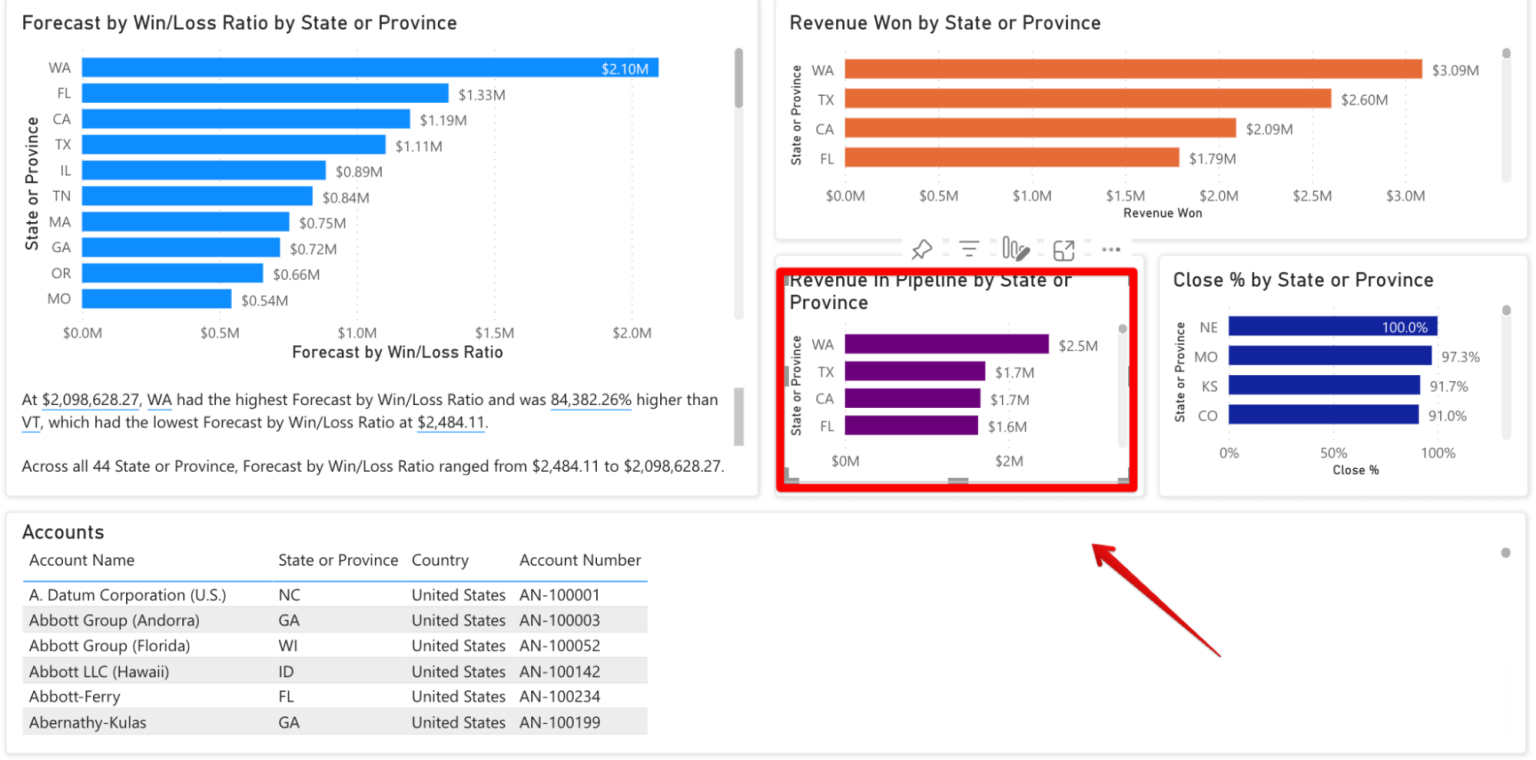Sort by the Country column header
The width and height of the screenshot is (1536, 760).
(x=440, y=560)
